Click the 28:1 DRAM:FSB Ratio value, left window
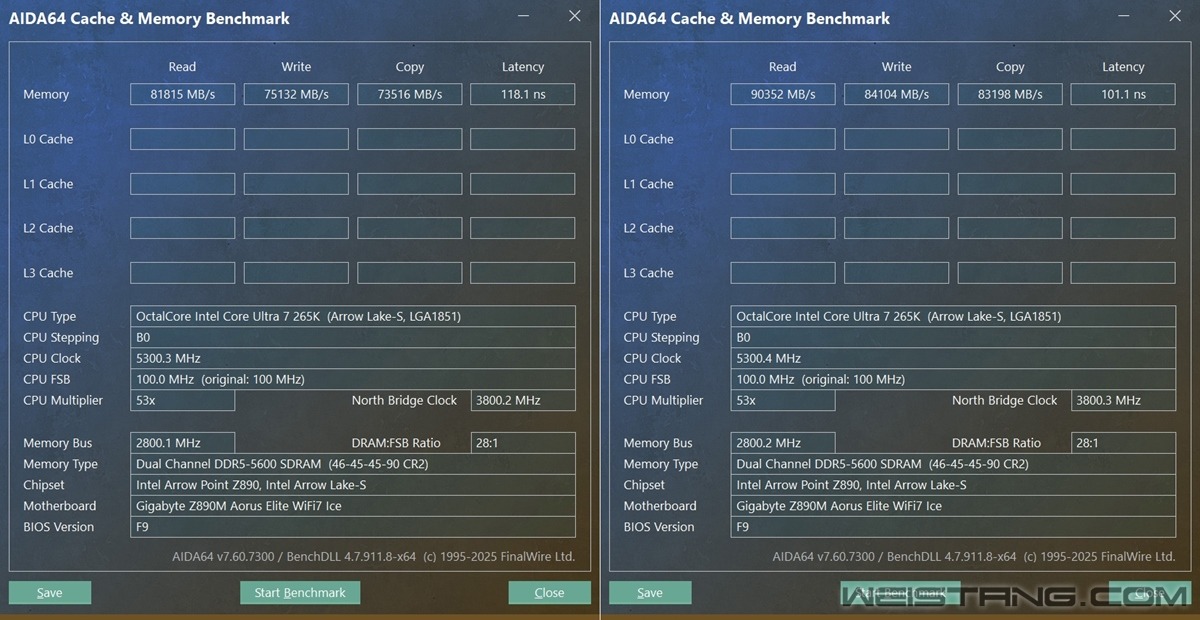Viewport: 1200px width, 620px height. coord(523,443)
